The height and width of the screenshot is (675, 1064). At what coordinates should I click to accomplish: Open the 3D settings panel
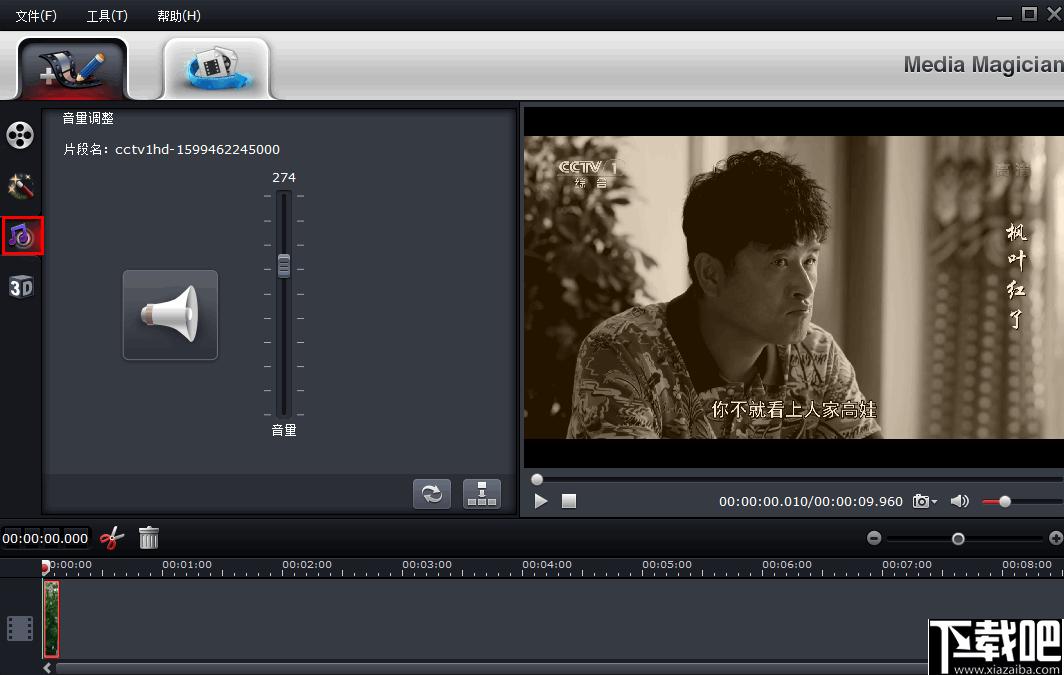[x=21, y=287]
